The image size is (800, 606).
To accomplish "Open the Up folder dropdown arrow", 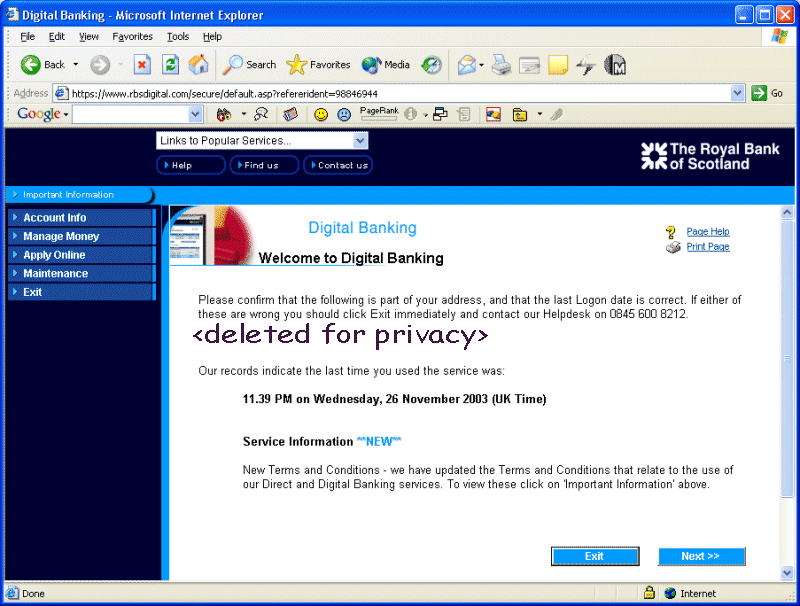I will click(x=540, y=114).
